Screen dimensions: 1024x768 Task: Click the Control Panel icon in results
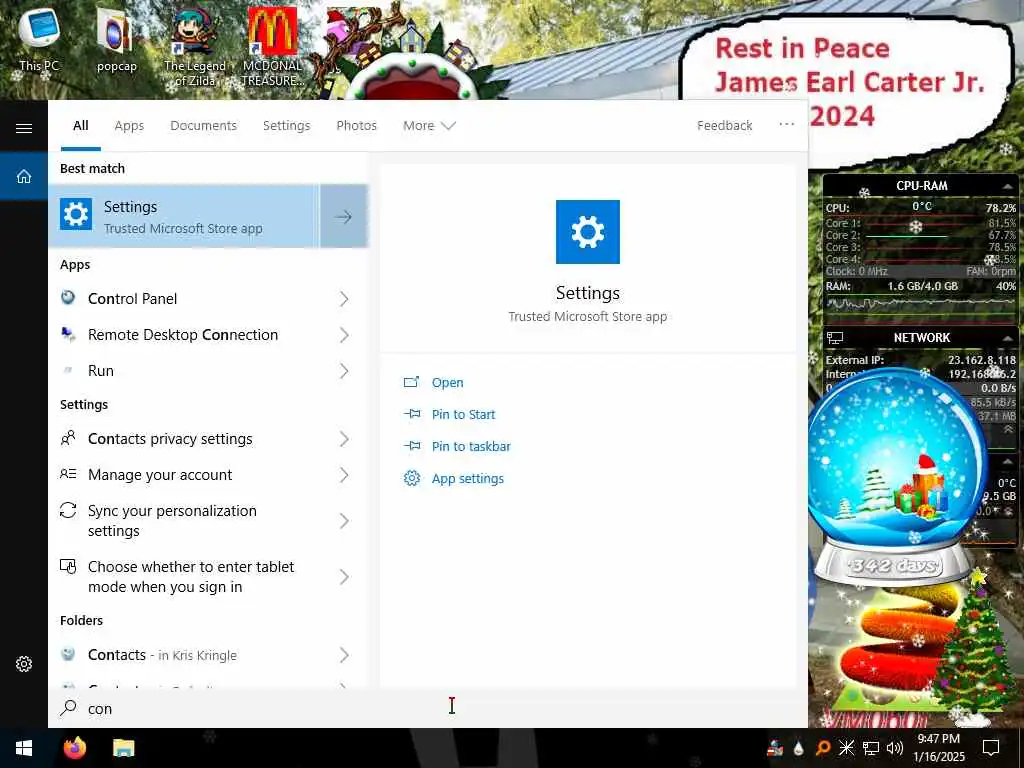click(x=68, y=298)
